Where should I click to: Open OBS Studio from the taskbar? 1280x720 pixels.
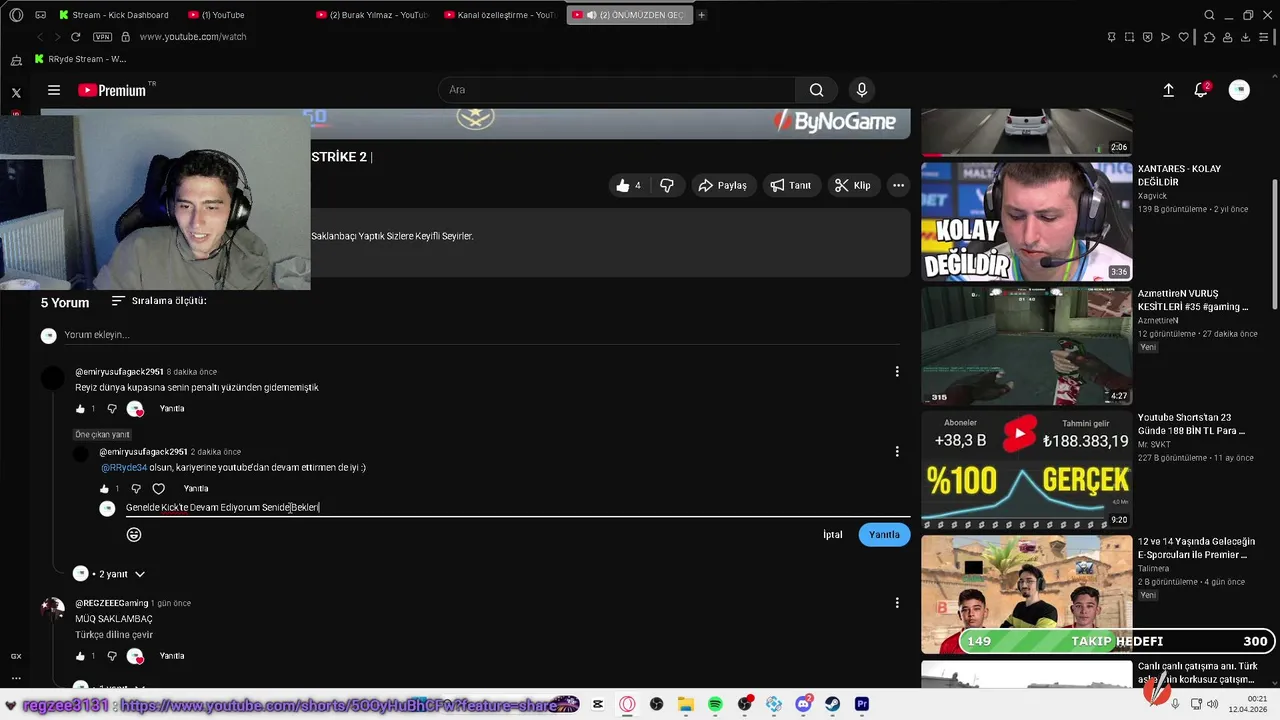point(657,704)
